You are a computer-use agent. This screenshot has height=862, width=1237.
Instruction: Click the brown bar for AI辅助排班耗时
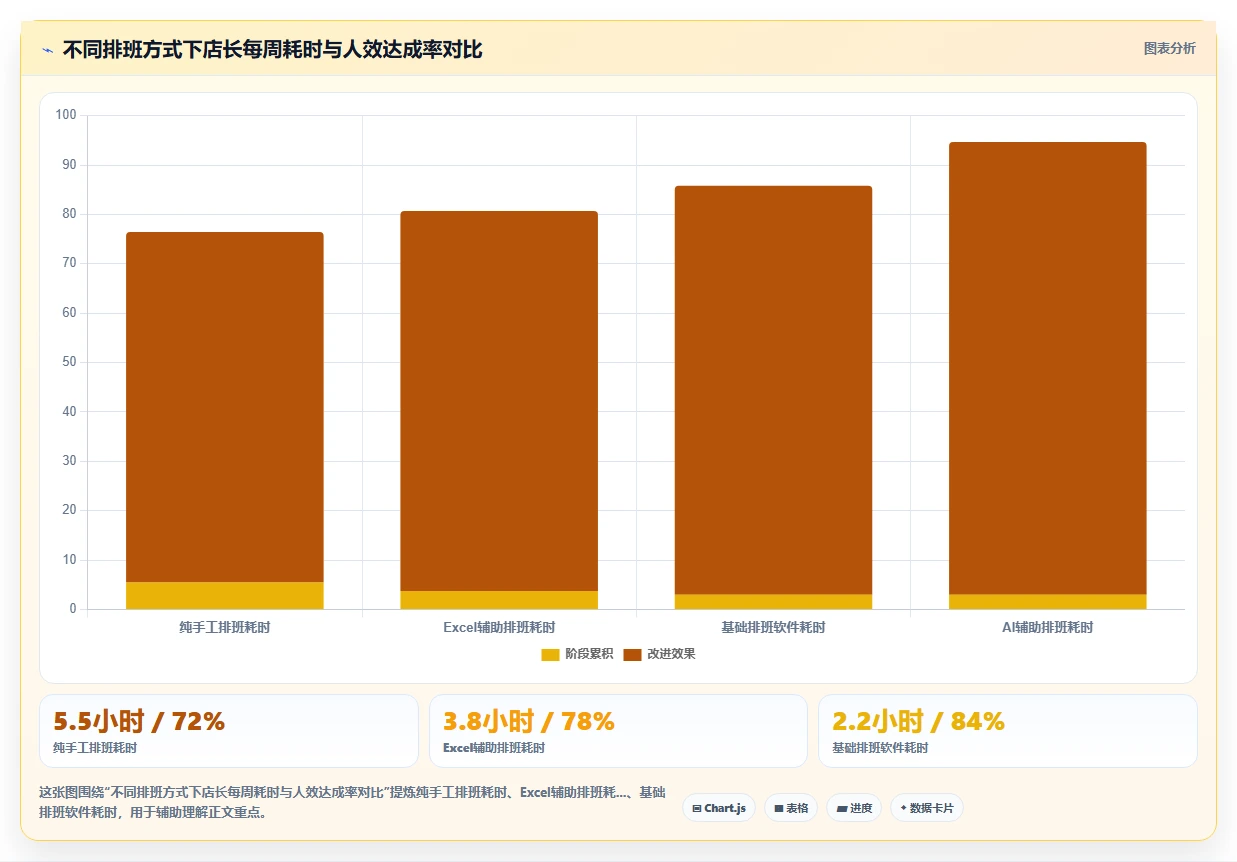pos(1048,368)
